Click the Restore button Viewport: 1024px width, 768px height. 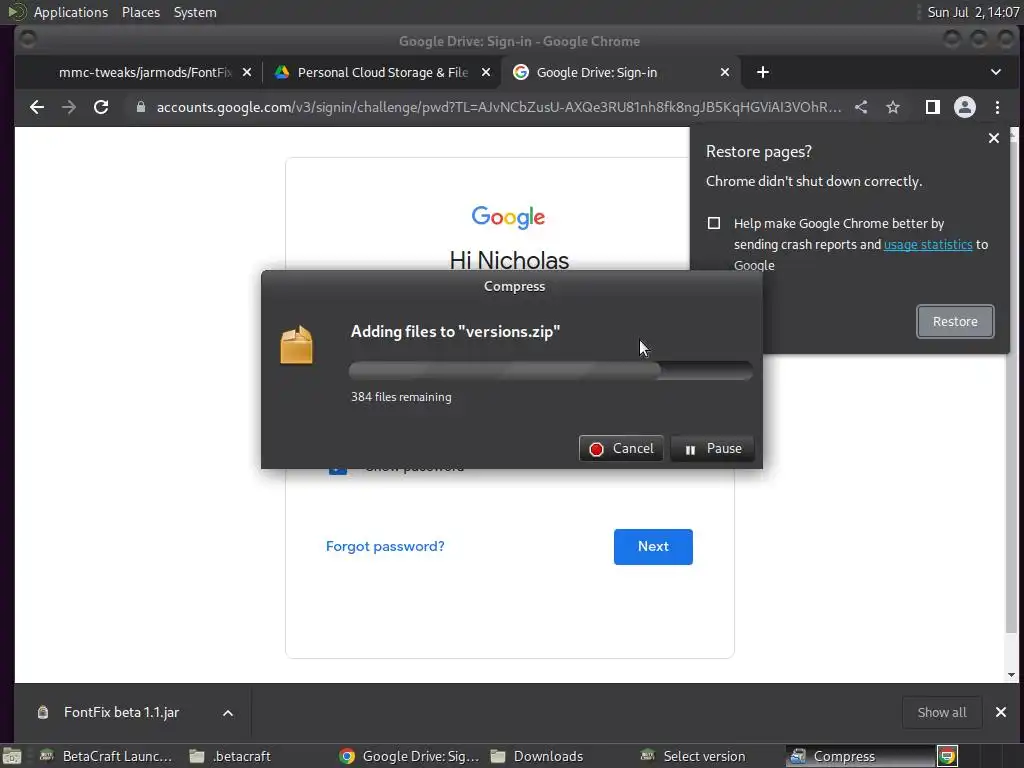[x=955, y=321]
